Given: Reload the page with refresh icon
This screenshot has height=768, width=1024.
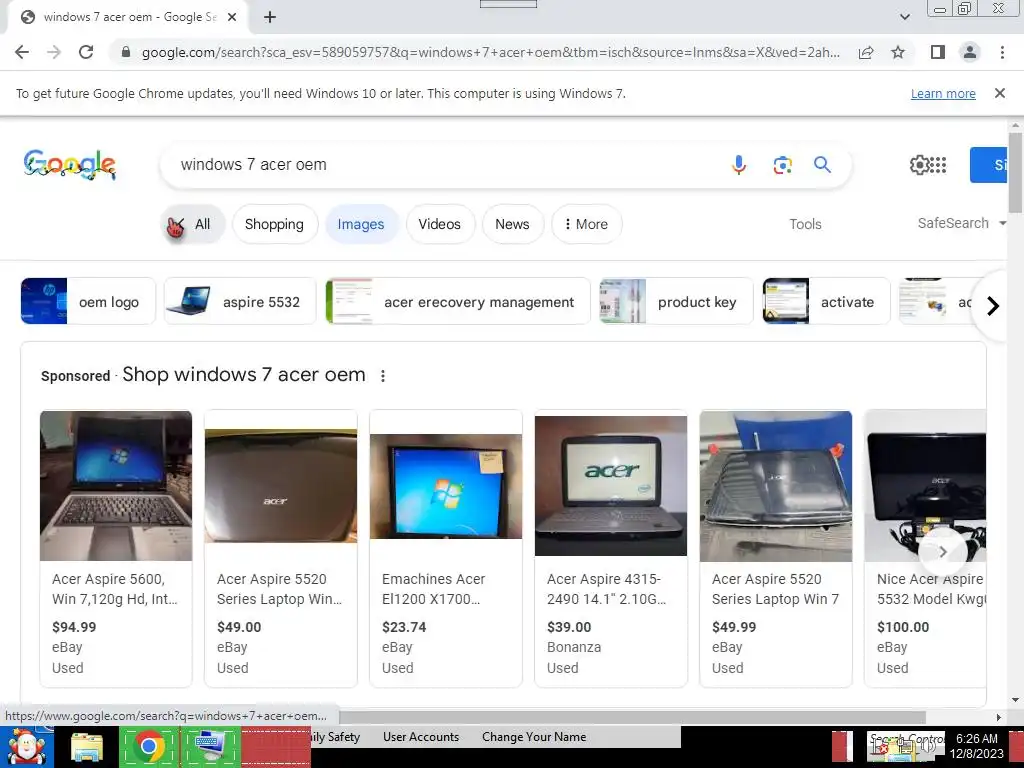Looking at the screenshot, I should click(x=86, y=52).
